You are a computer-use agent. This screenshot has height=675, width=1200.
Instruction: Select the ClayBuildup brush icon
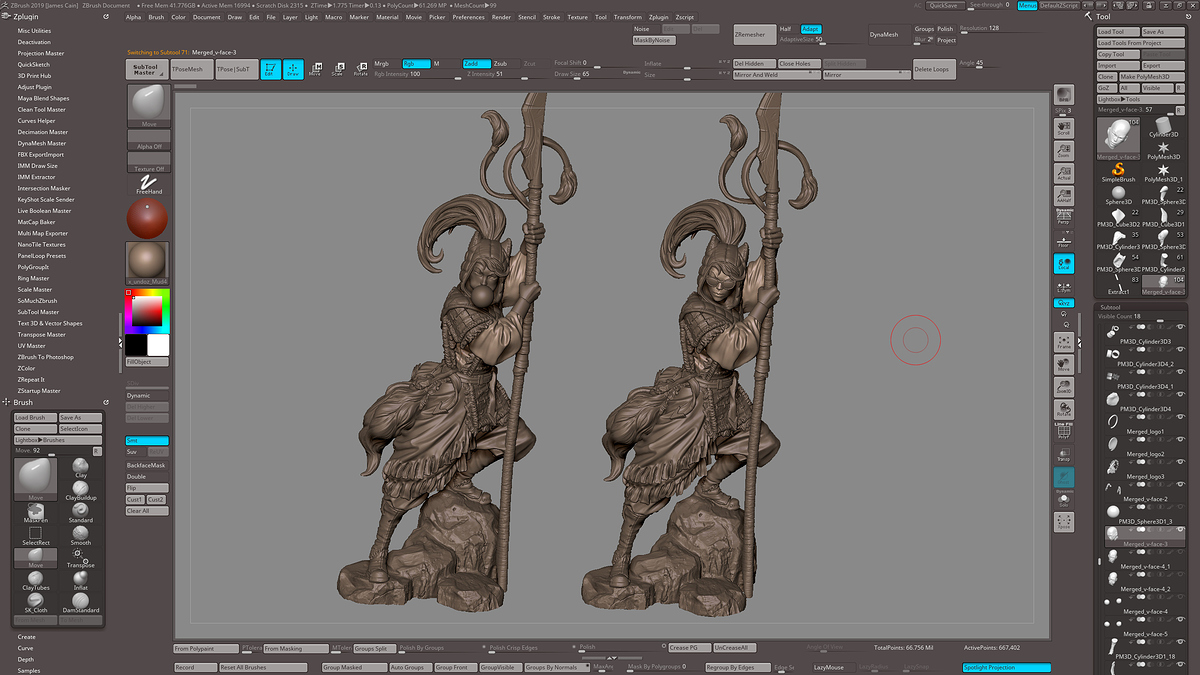[x=81, y=492]
